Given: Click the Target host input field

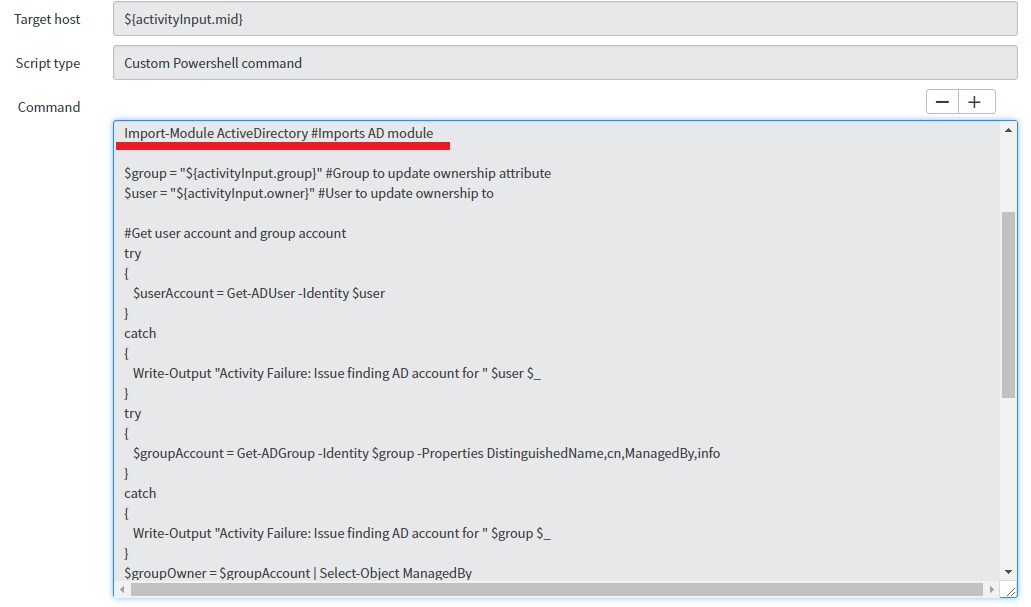Looking at the screenshot, I should click(565, 19).
